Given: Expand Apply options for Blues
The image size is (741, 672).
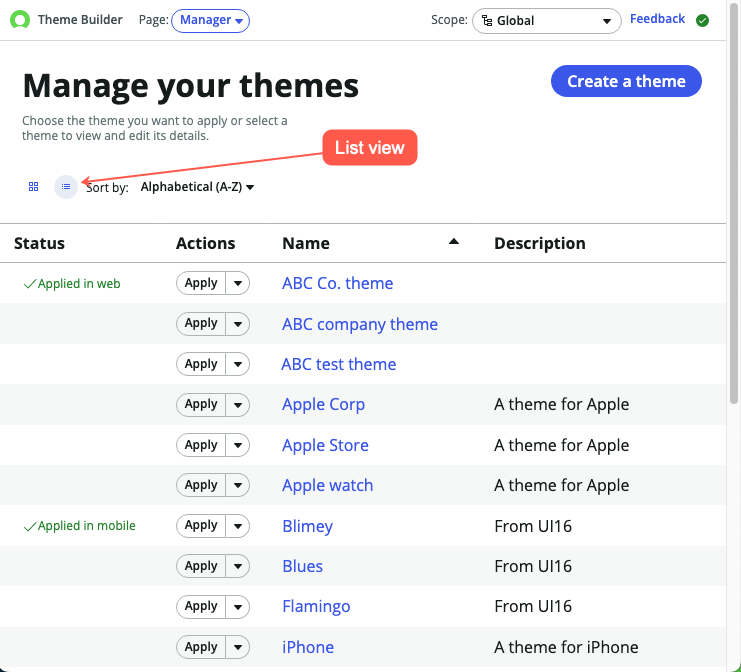Looking at the screenshot, I should click(x=238, y=566).
